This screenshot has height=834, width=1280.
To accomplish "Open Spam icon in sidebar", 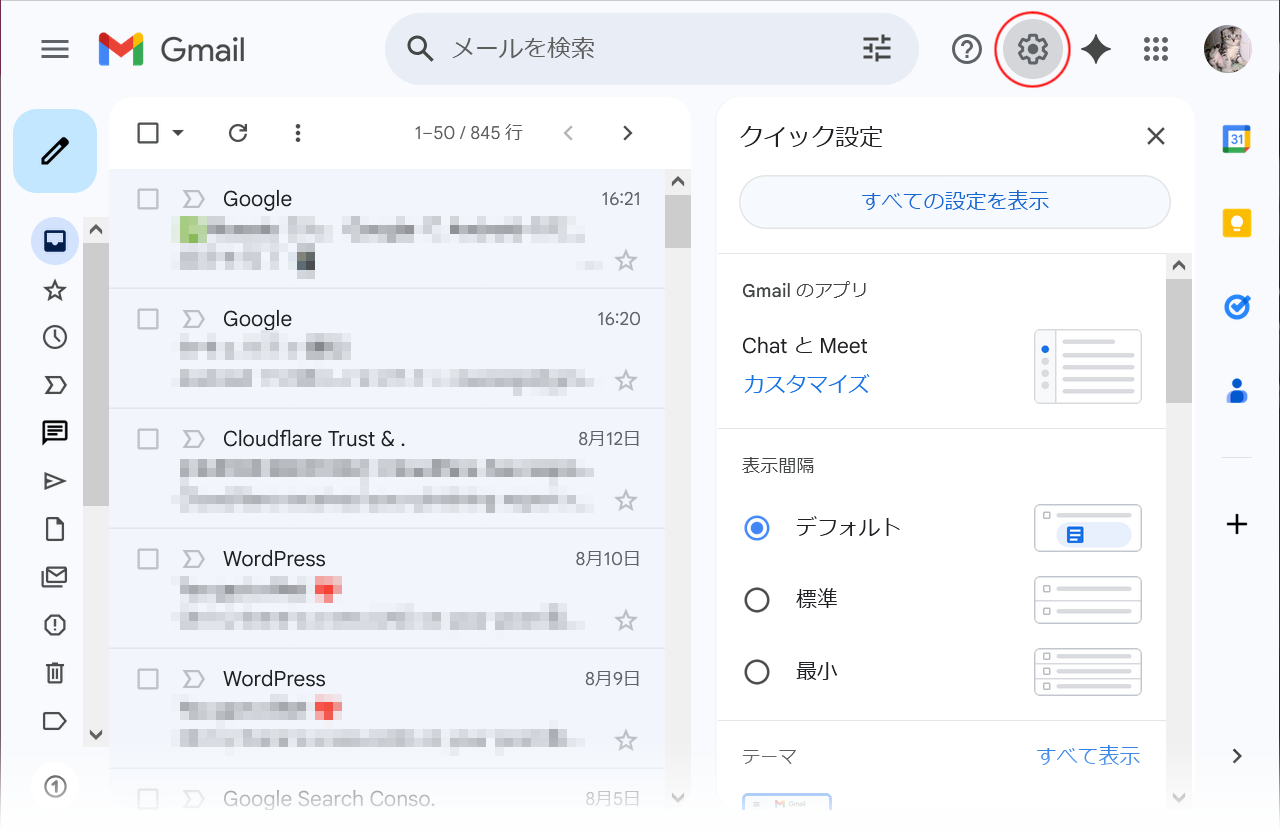I will click(x=55, y=625).
